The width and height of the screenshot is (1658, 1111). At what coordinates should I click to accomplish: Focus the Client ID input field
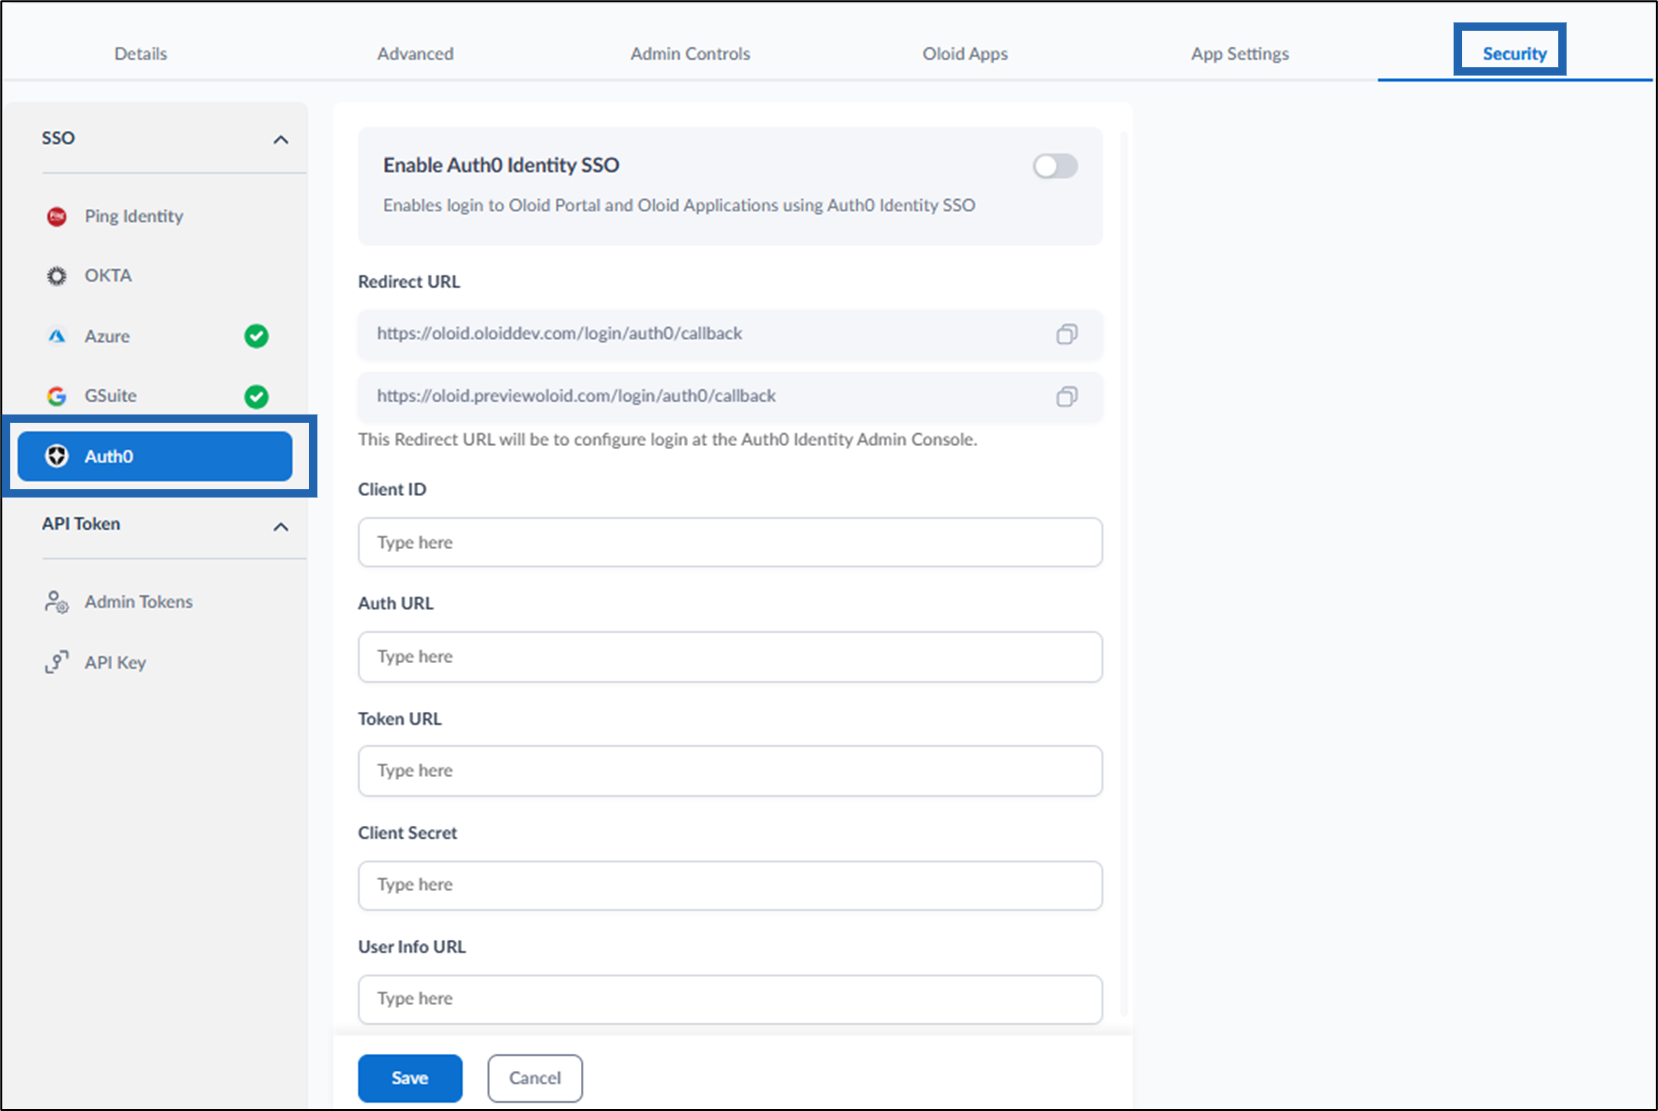[x=730, y=542]
